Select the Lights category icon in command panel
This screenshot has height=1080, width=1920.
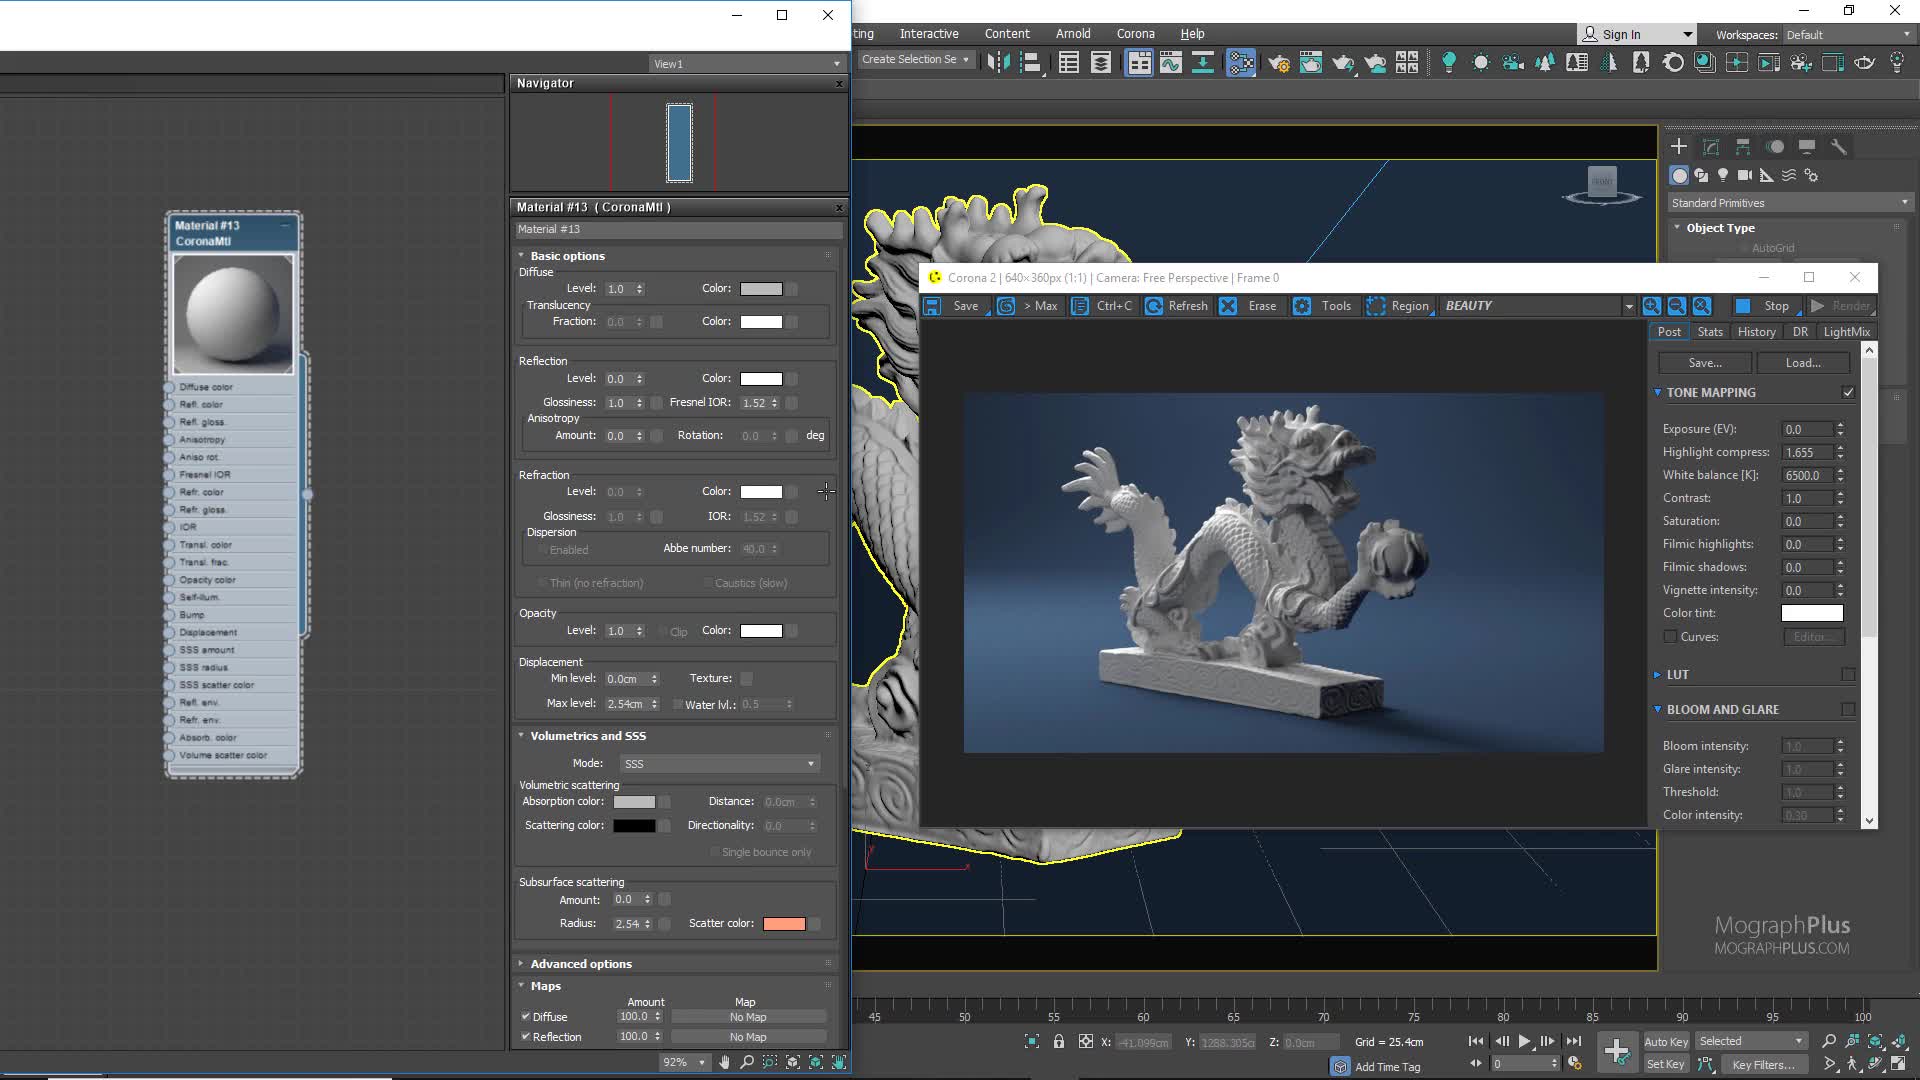click(1723, 175)
